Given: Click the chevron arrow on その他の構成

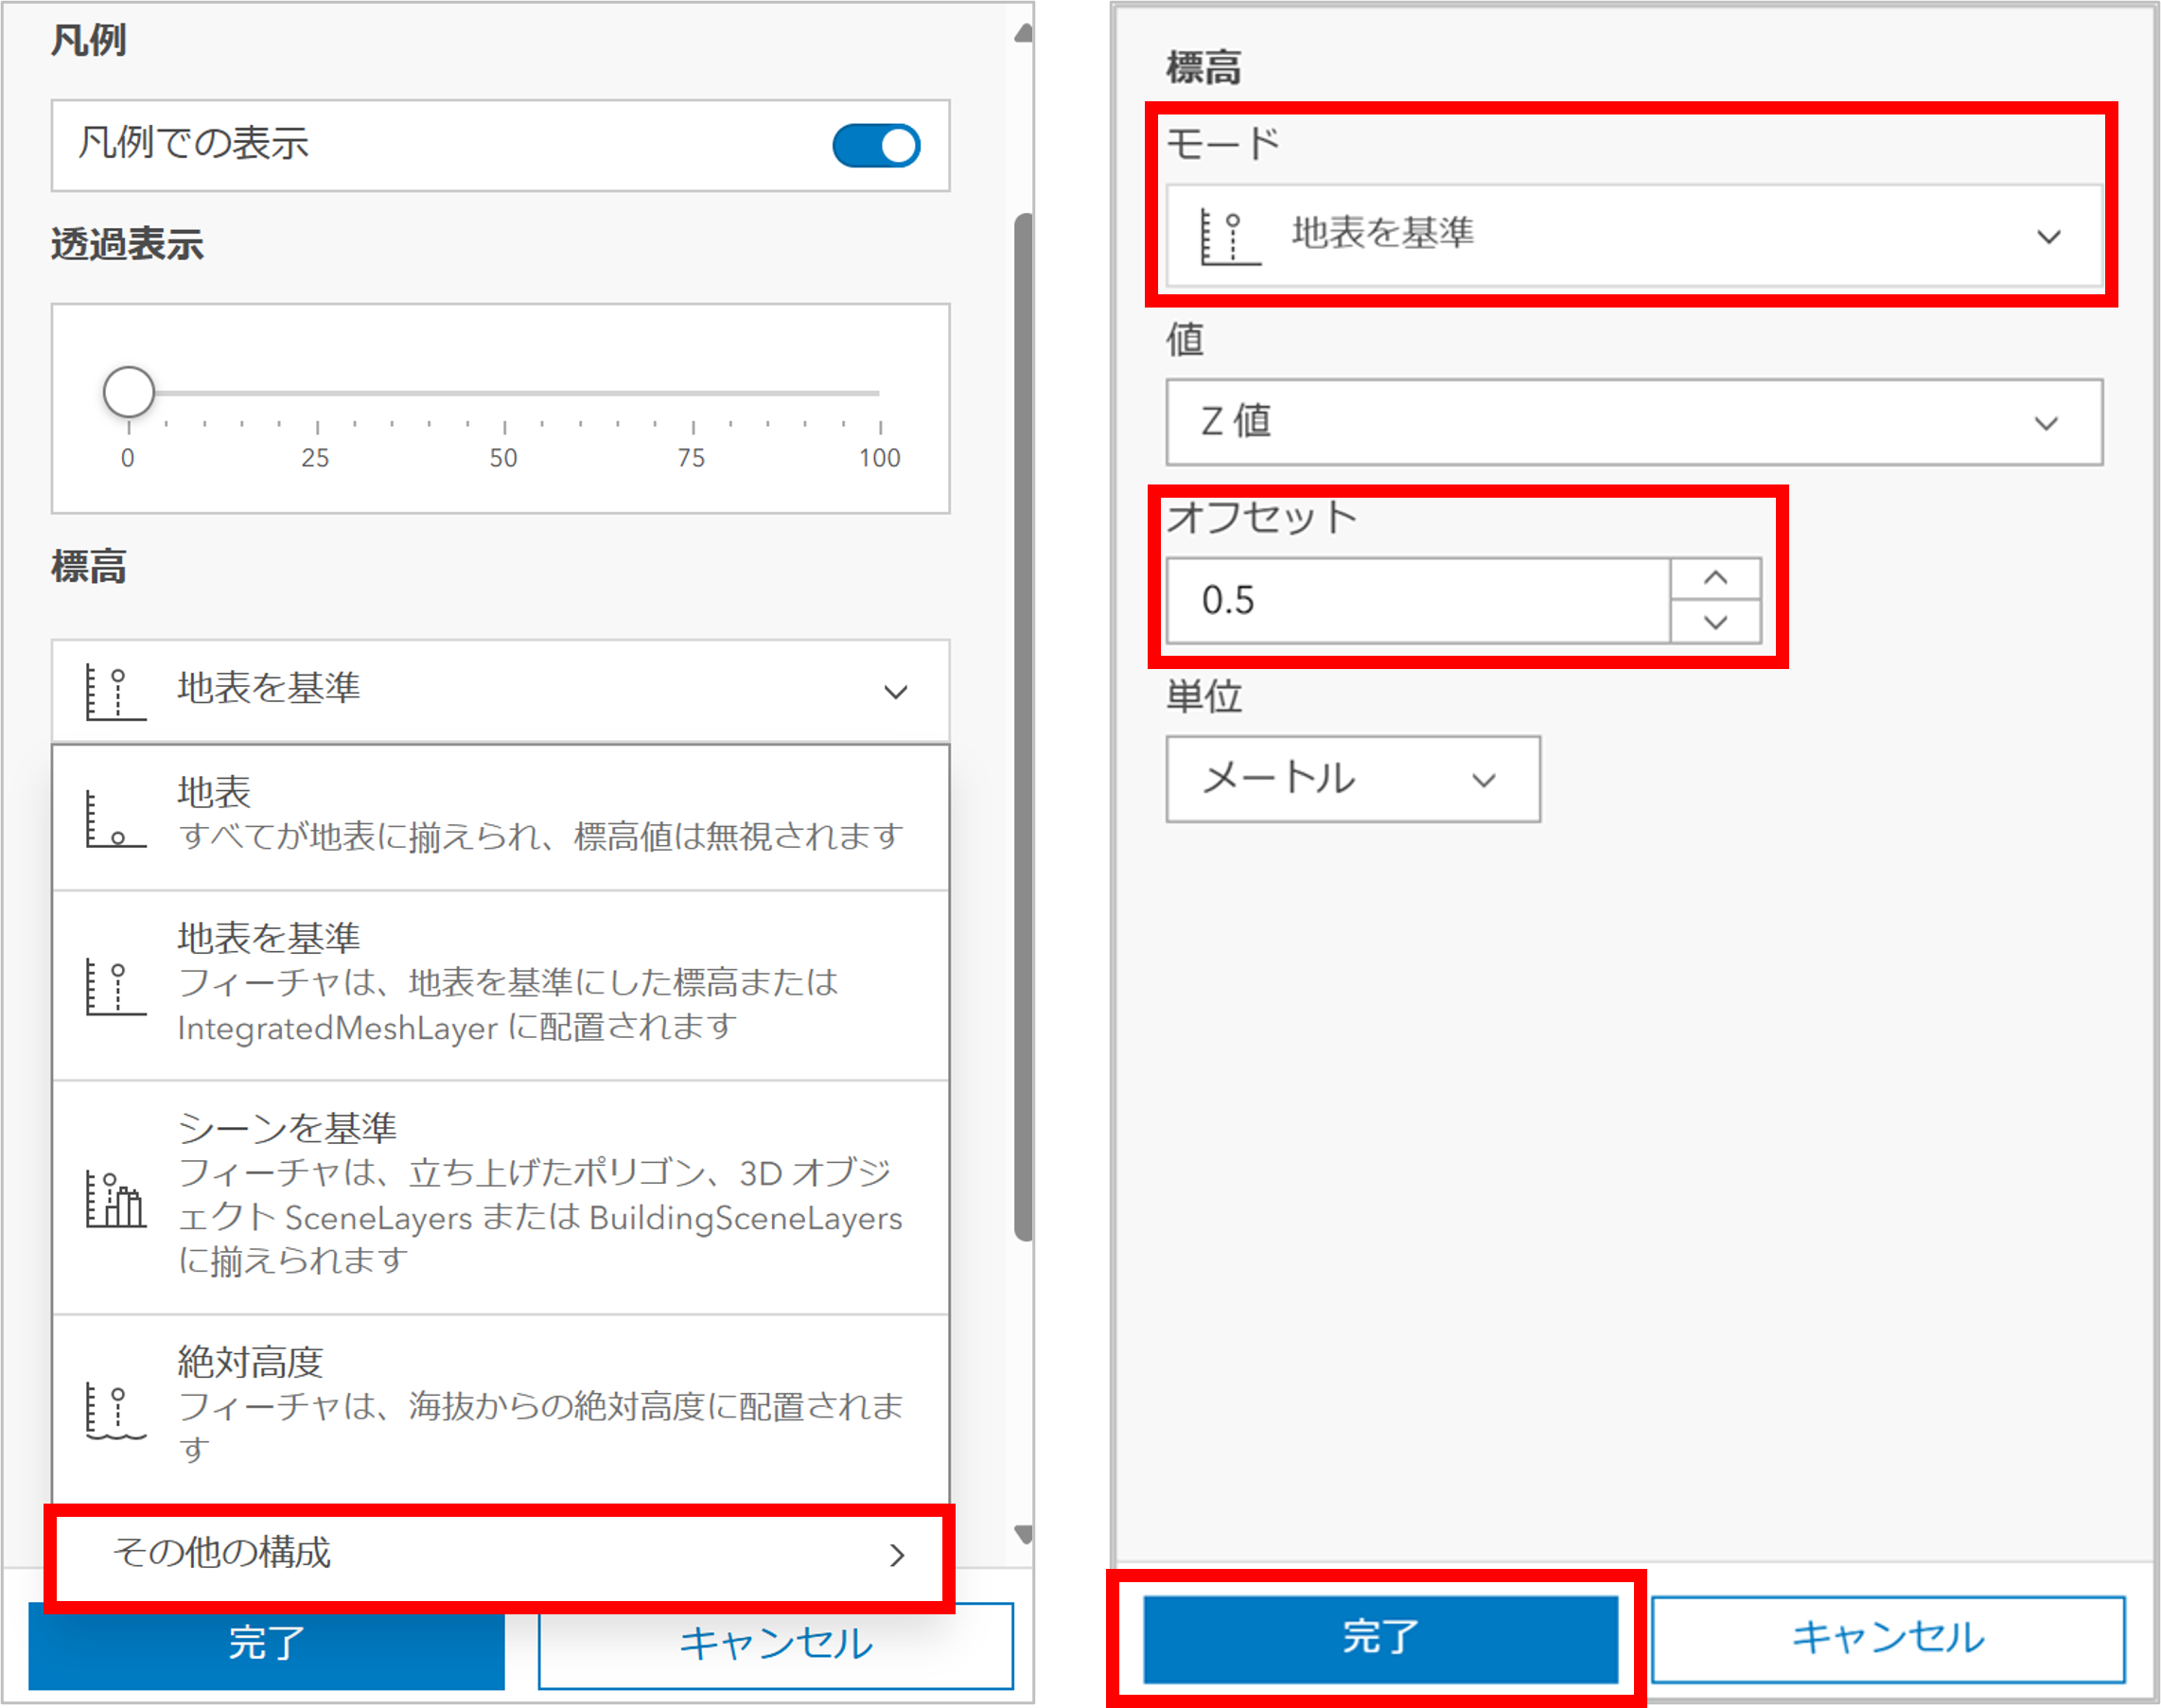Looking at the screenshot, I should pyautogui.click(x=897, y=1555).
